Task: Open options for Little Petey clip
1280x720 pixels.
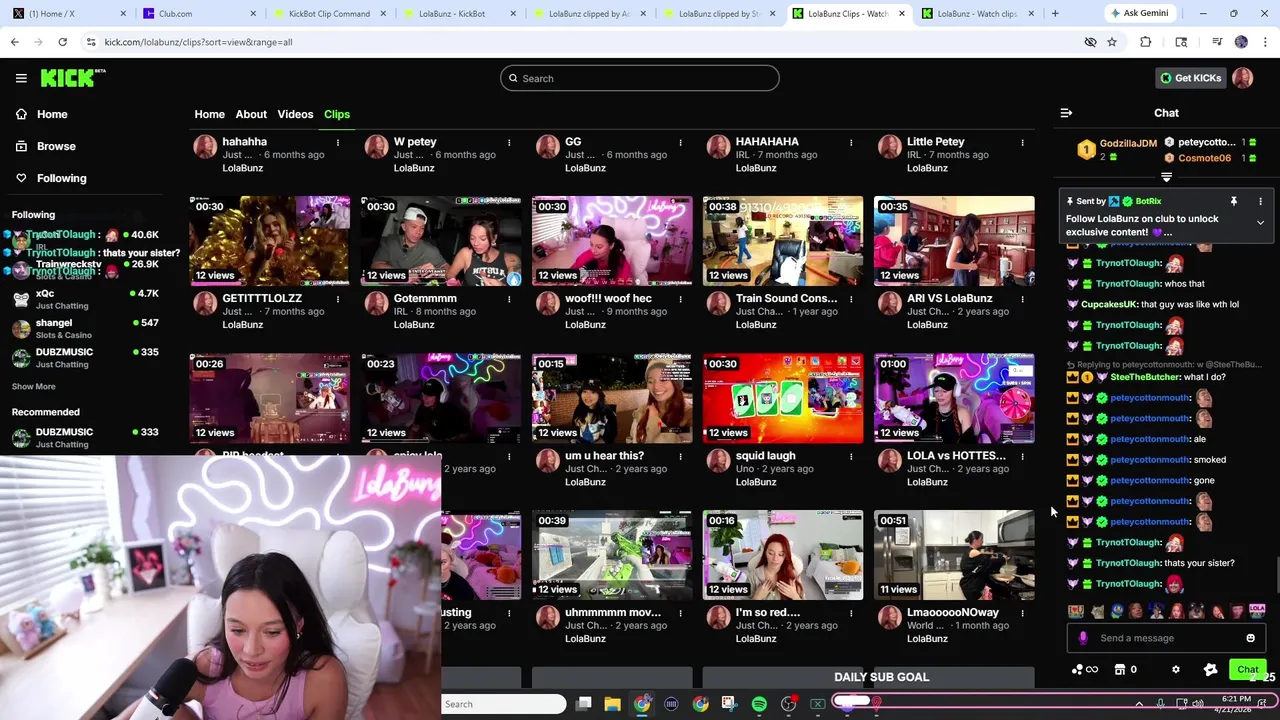Action: pos(1022,143)
